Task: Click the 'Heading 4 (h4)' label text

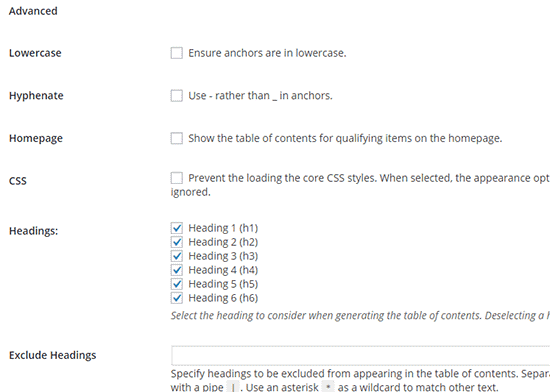Action: pyautogui.click(x=223, y=270)
